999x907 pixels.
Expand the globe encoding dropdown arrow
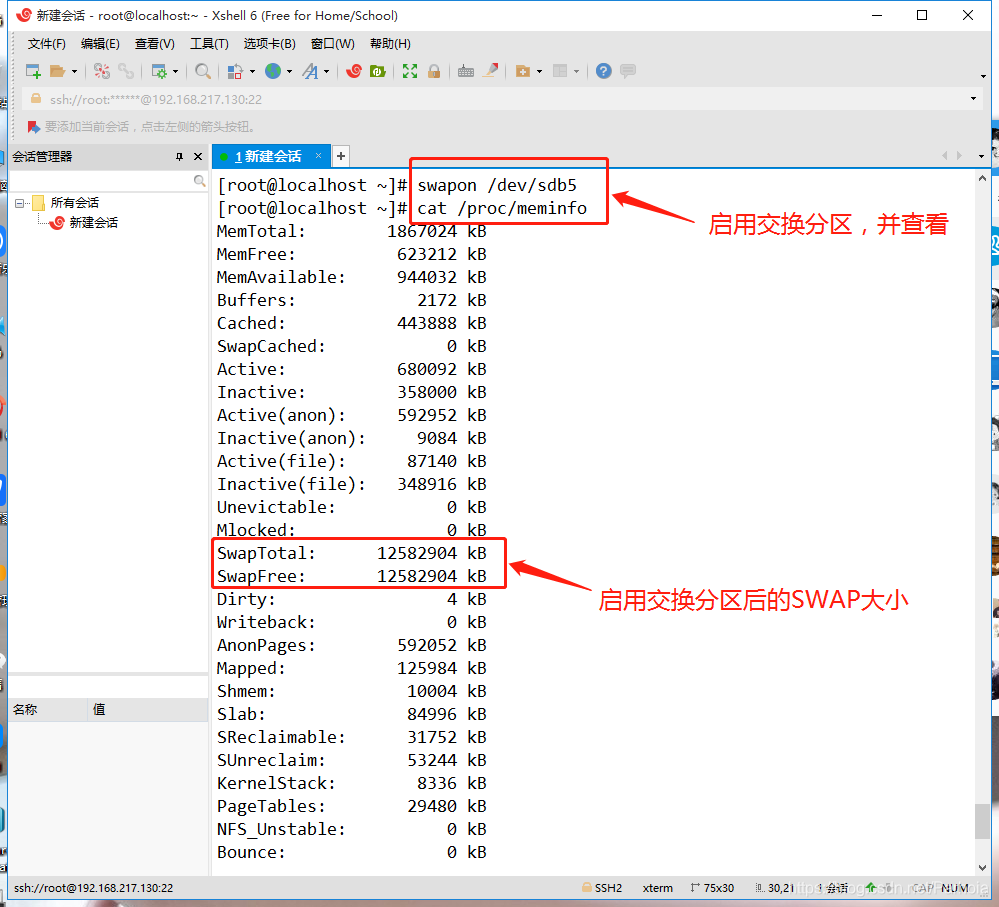click(289, 71)
